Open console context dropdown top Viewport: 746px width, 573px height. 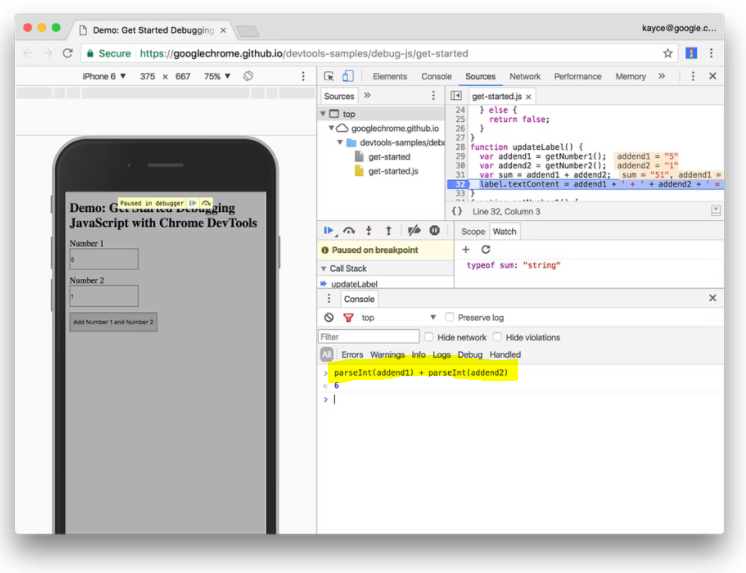point(399,317)
